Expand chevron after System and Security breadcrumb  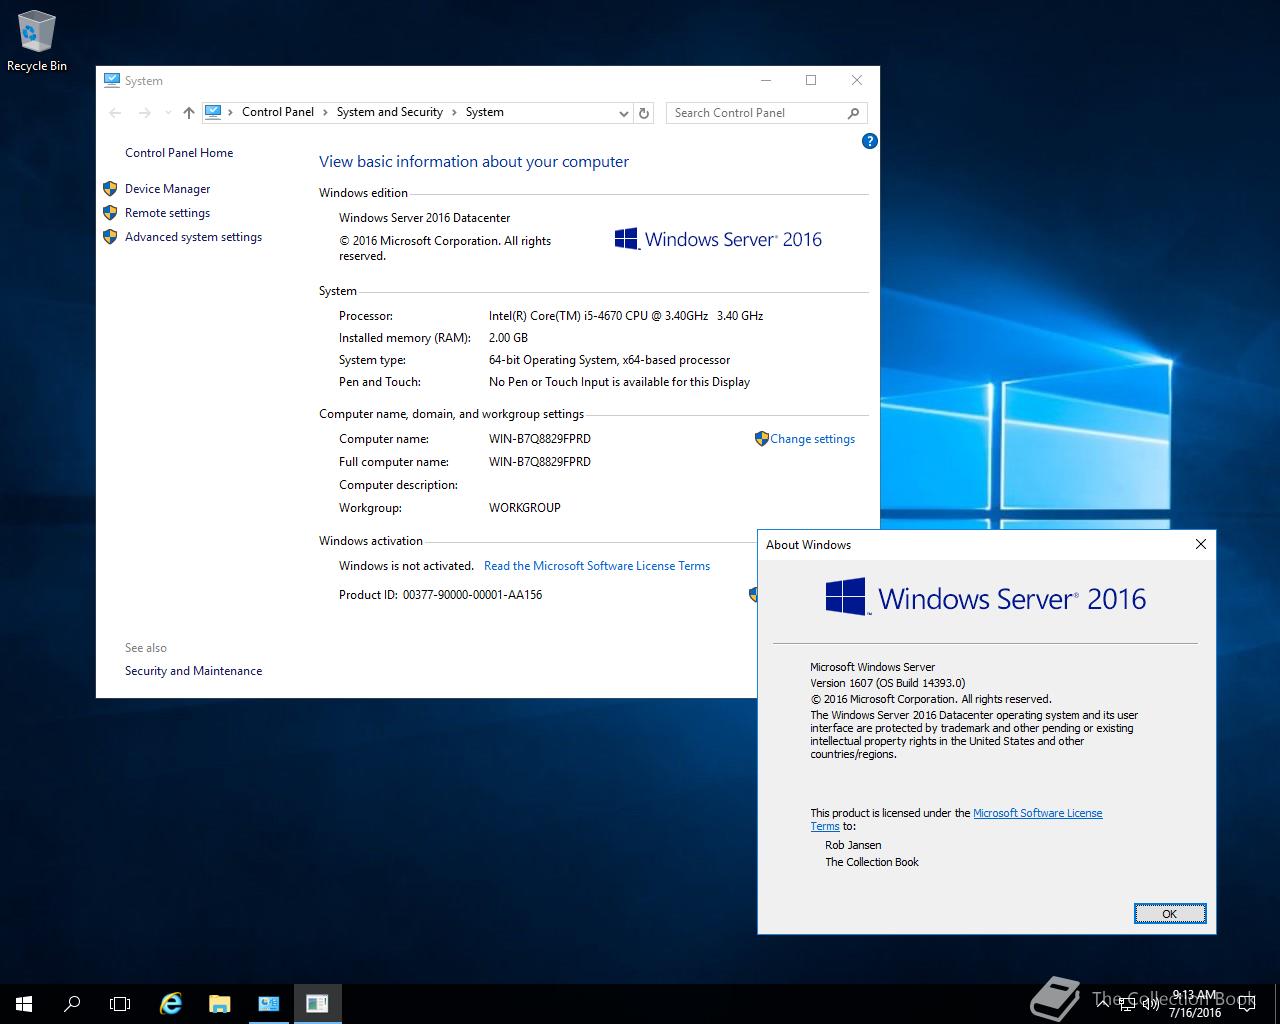click(453, 112)
